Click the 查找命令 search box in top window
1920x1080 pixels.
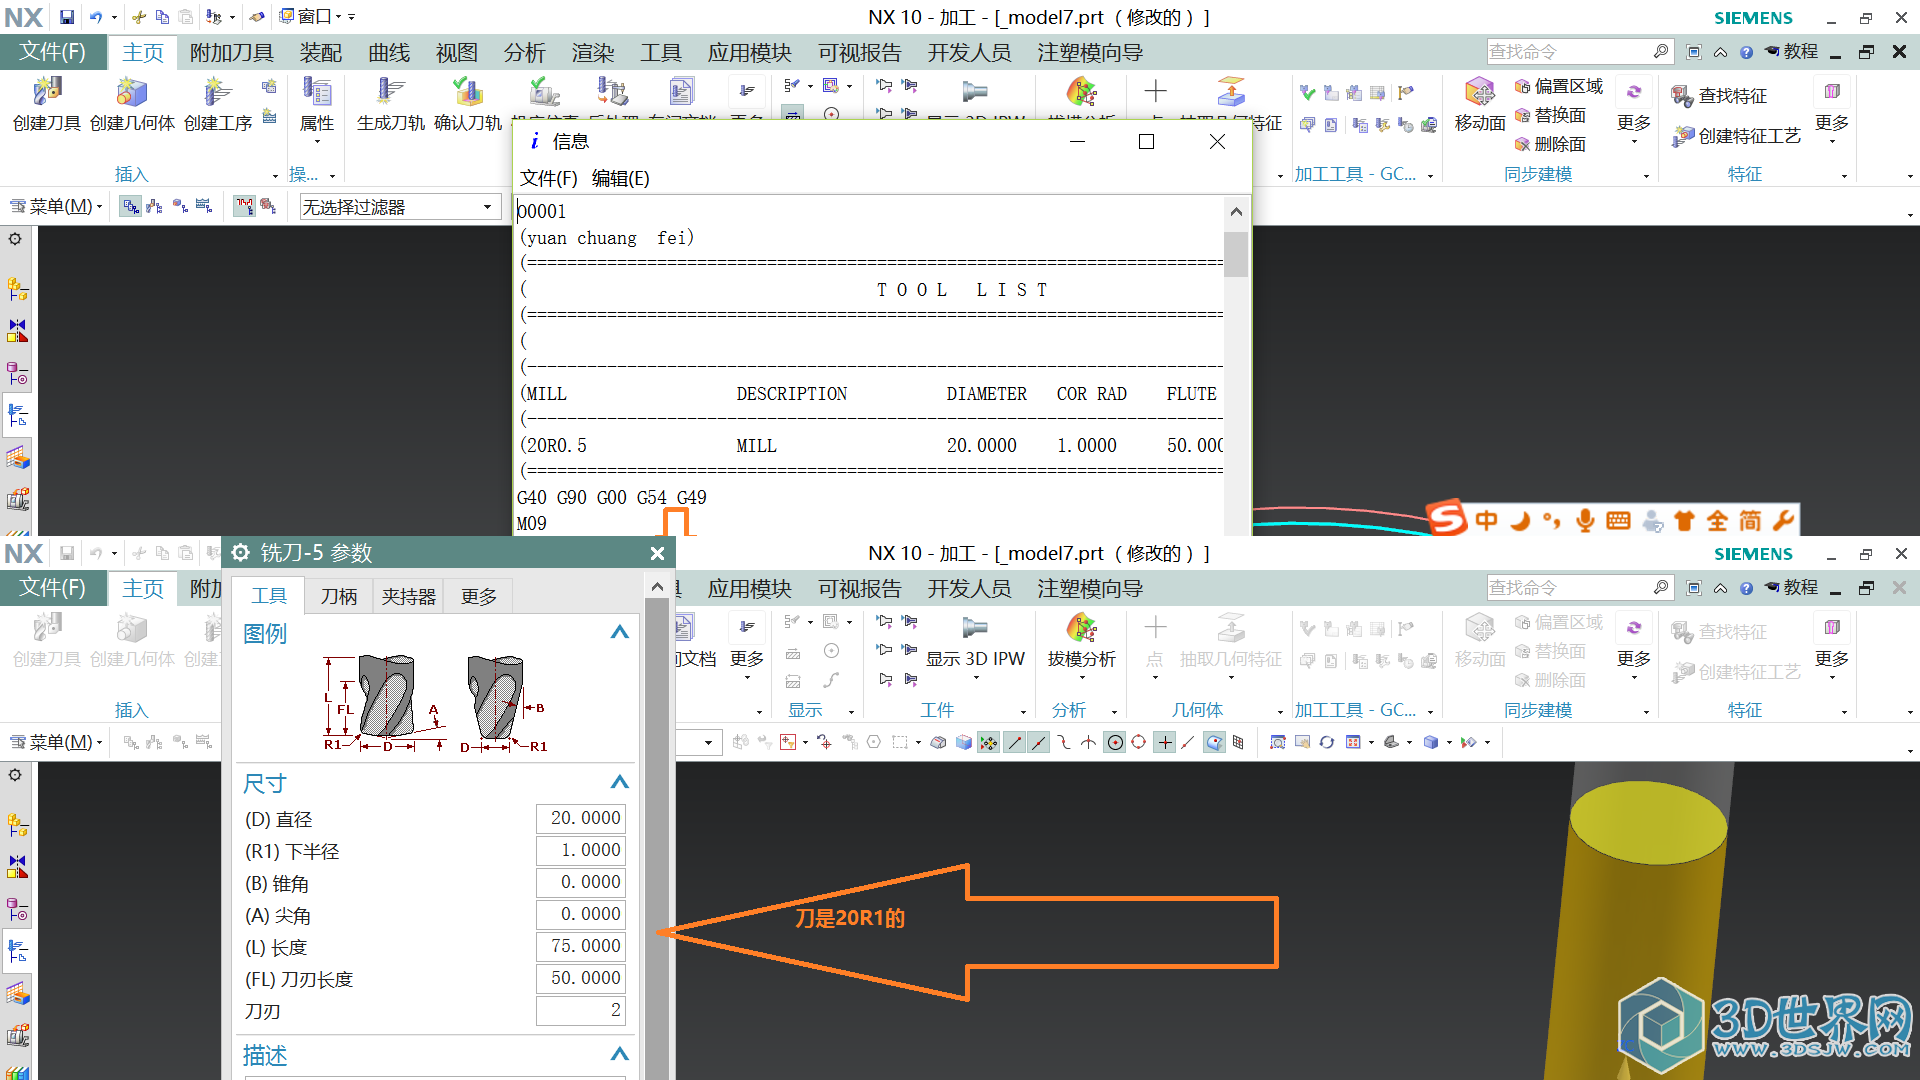[1579, 52]
